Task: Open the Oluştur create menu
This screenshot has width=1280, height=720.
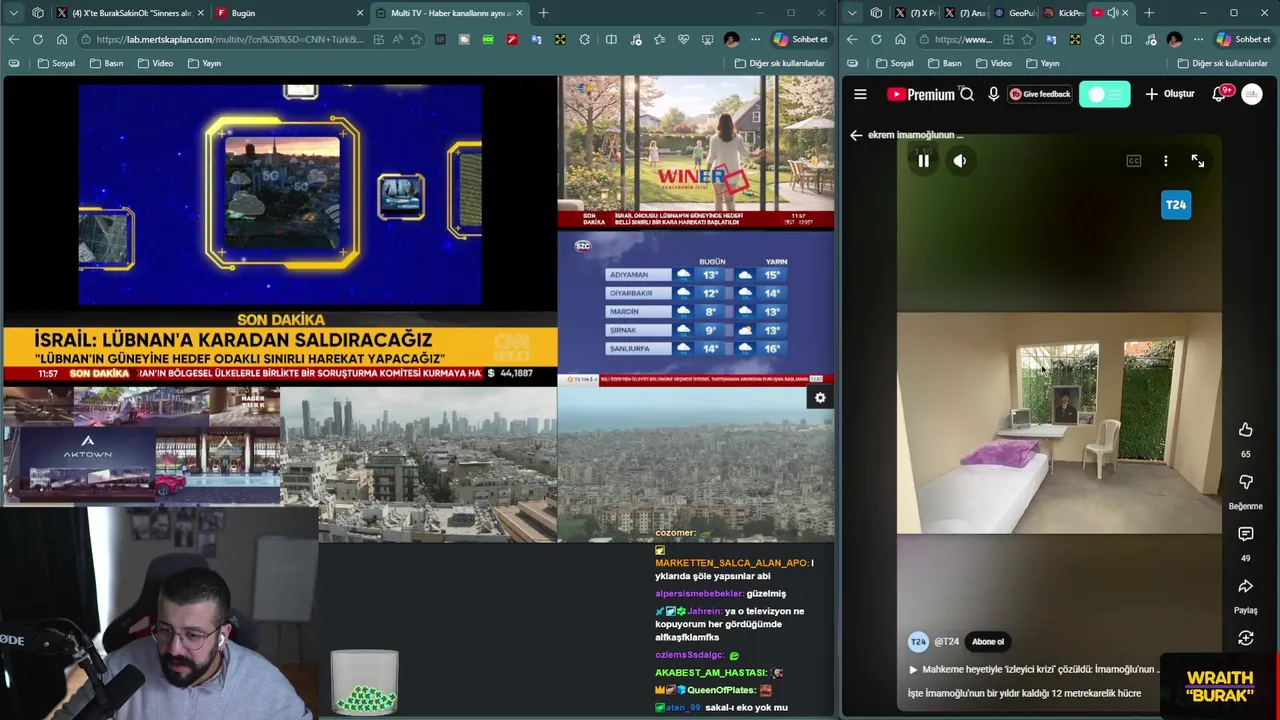Action: point(1170,94)
